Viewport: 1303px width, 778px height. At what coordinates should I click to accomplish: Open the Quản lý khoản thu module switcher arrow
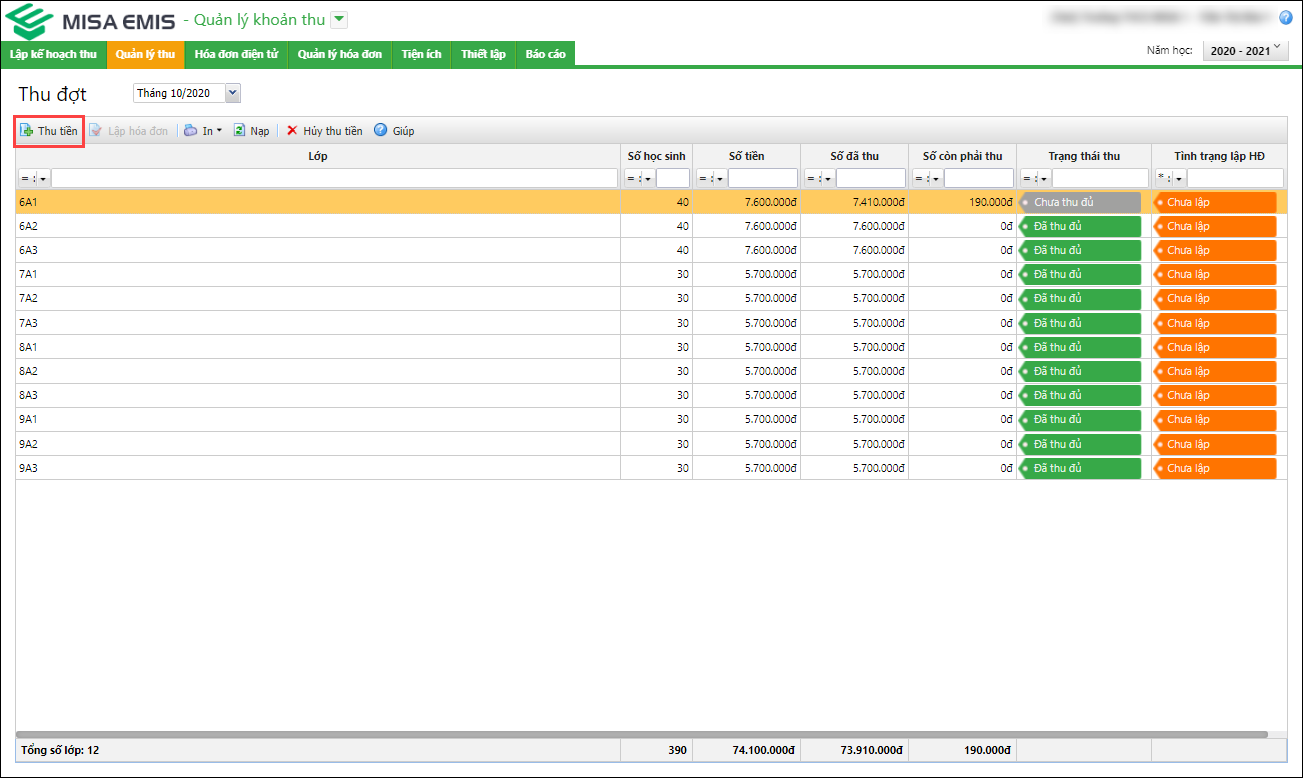[x=339, y=19]
